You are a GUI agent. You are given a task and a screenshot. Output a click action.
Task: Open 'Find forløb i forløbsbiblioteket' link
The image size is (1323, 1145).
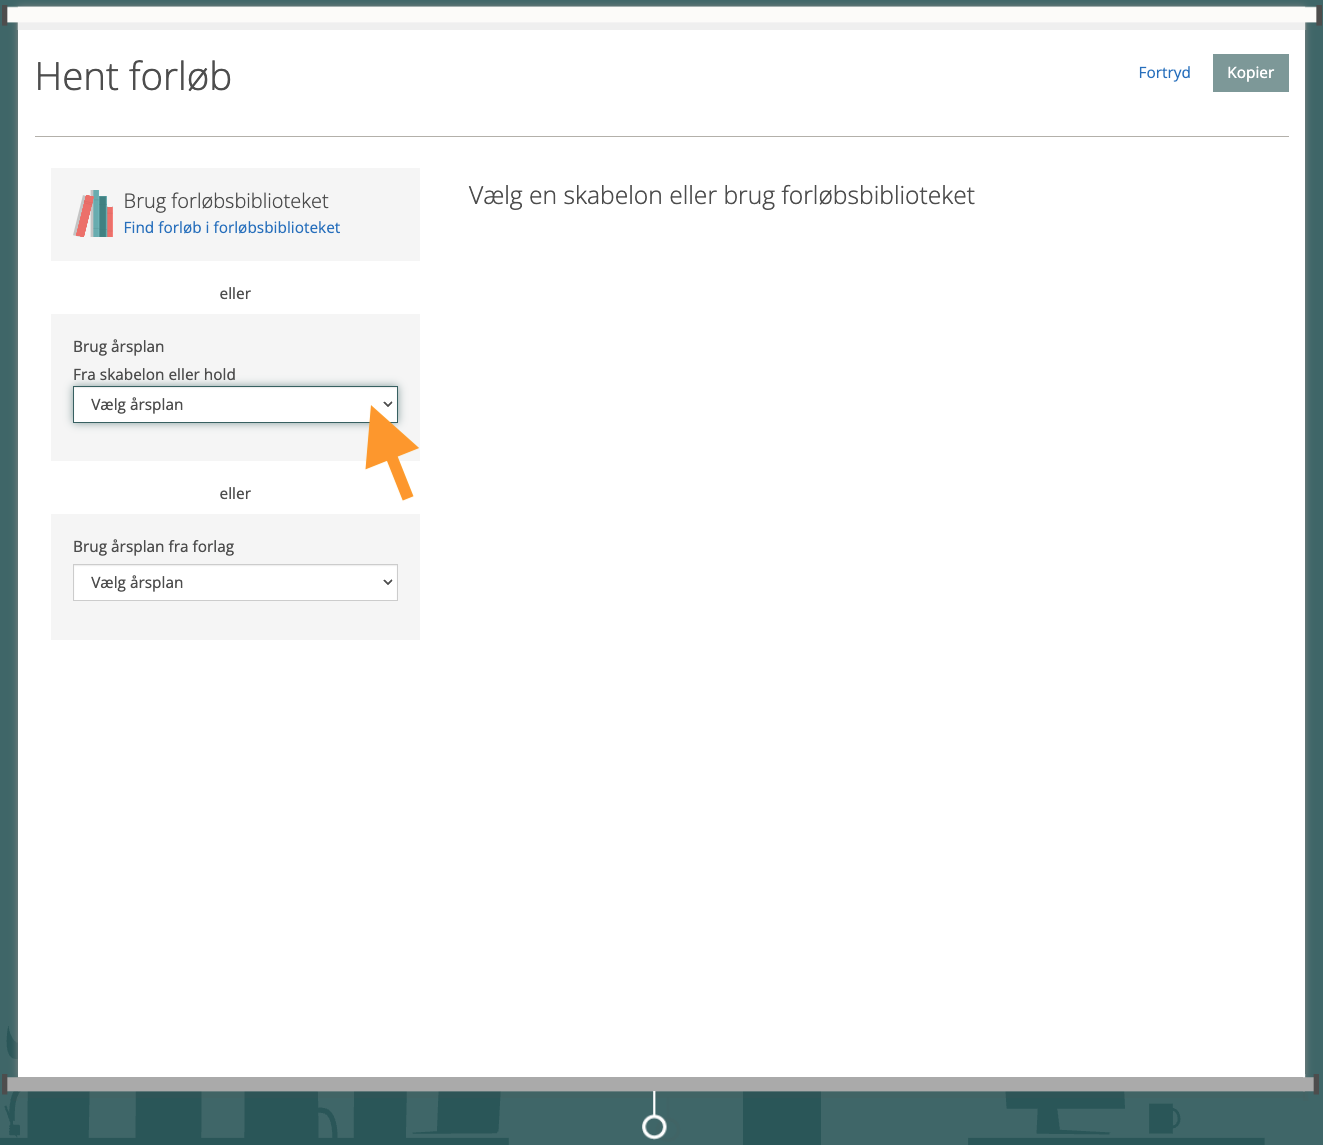point(231,228)
